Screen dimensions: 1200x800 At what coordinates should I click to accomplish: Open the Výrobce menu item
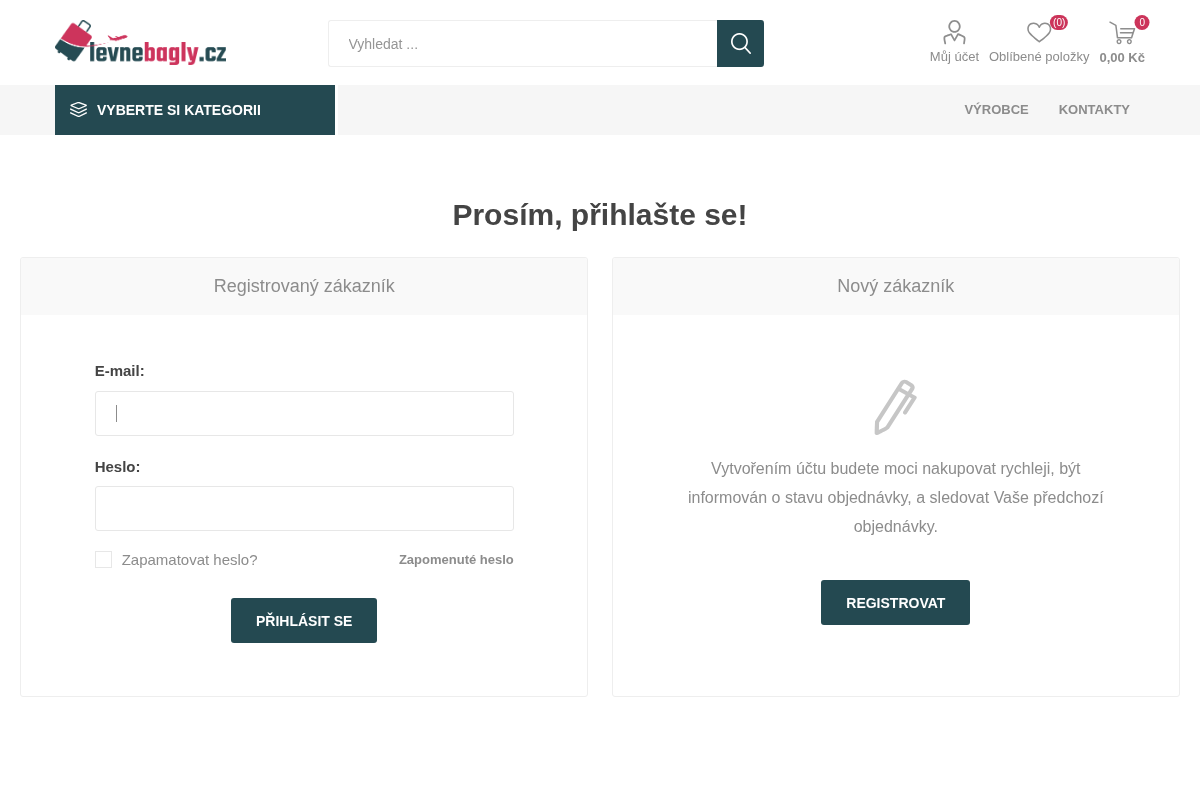coord(996,110)
